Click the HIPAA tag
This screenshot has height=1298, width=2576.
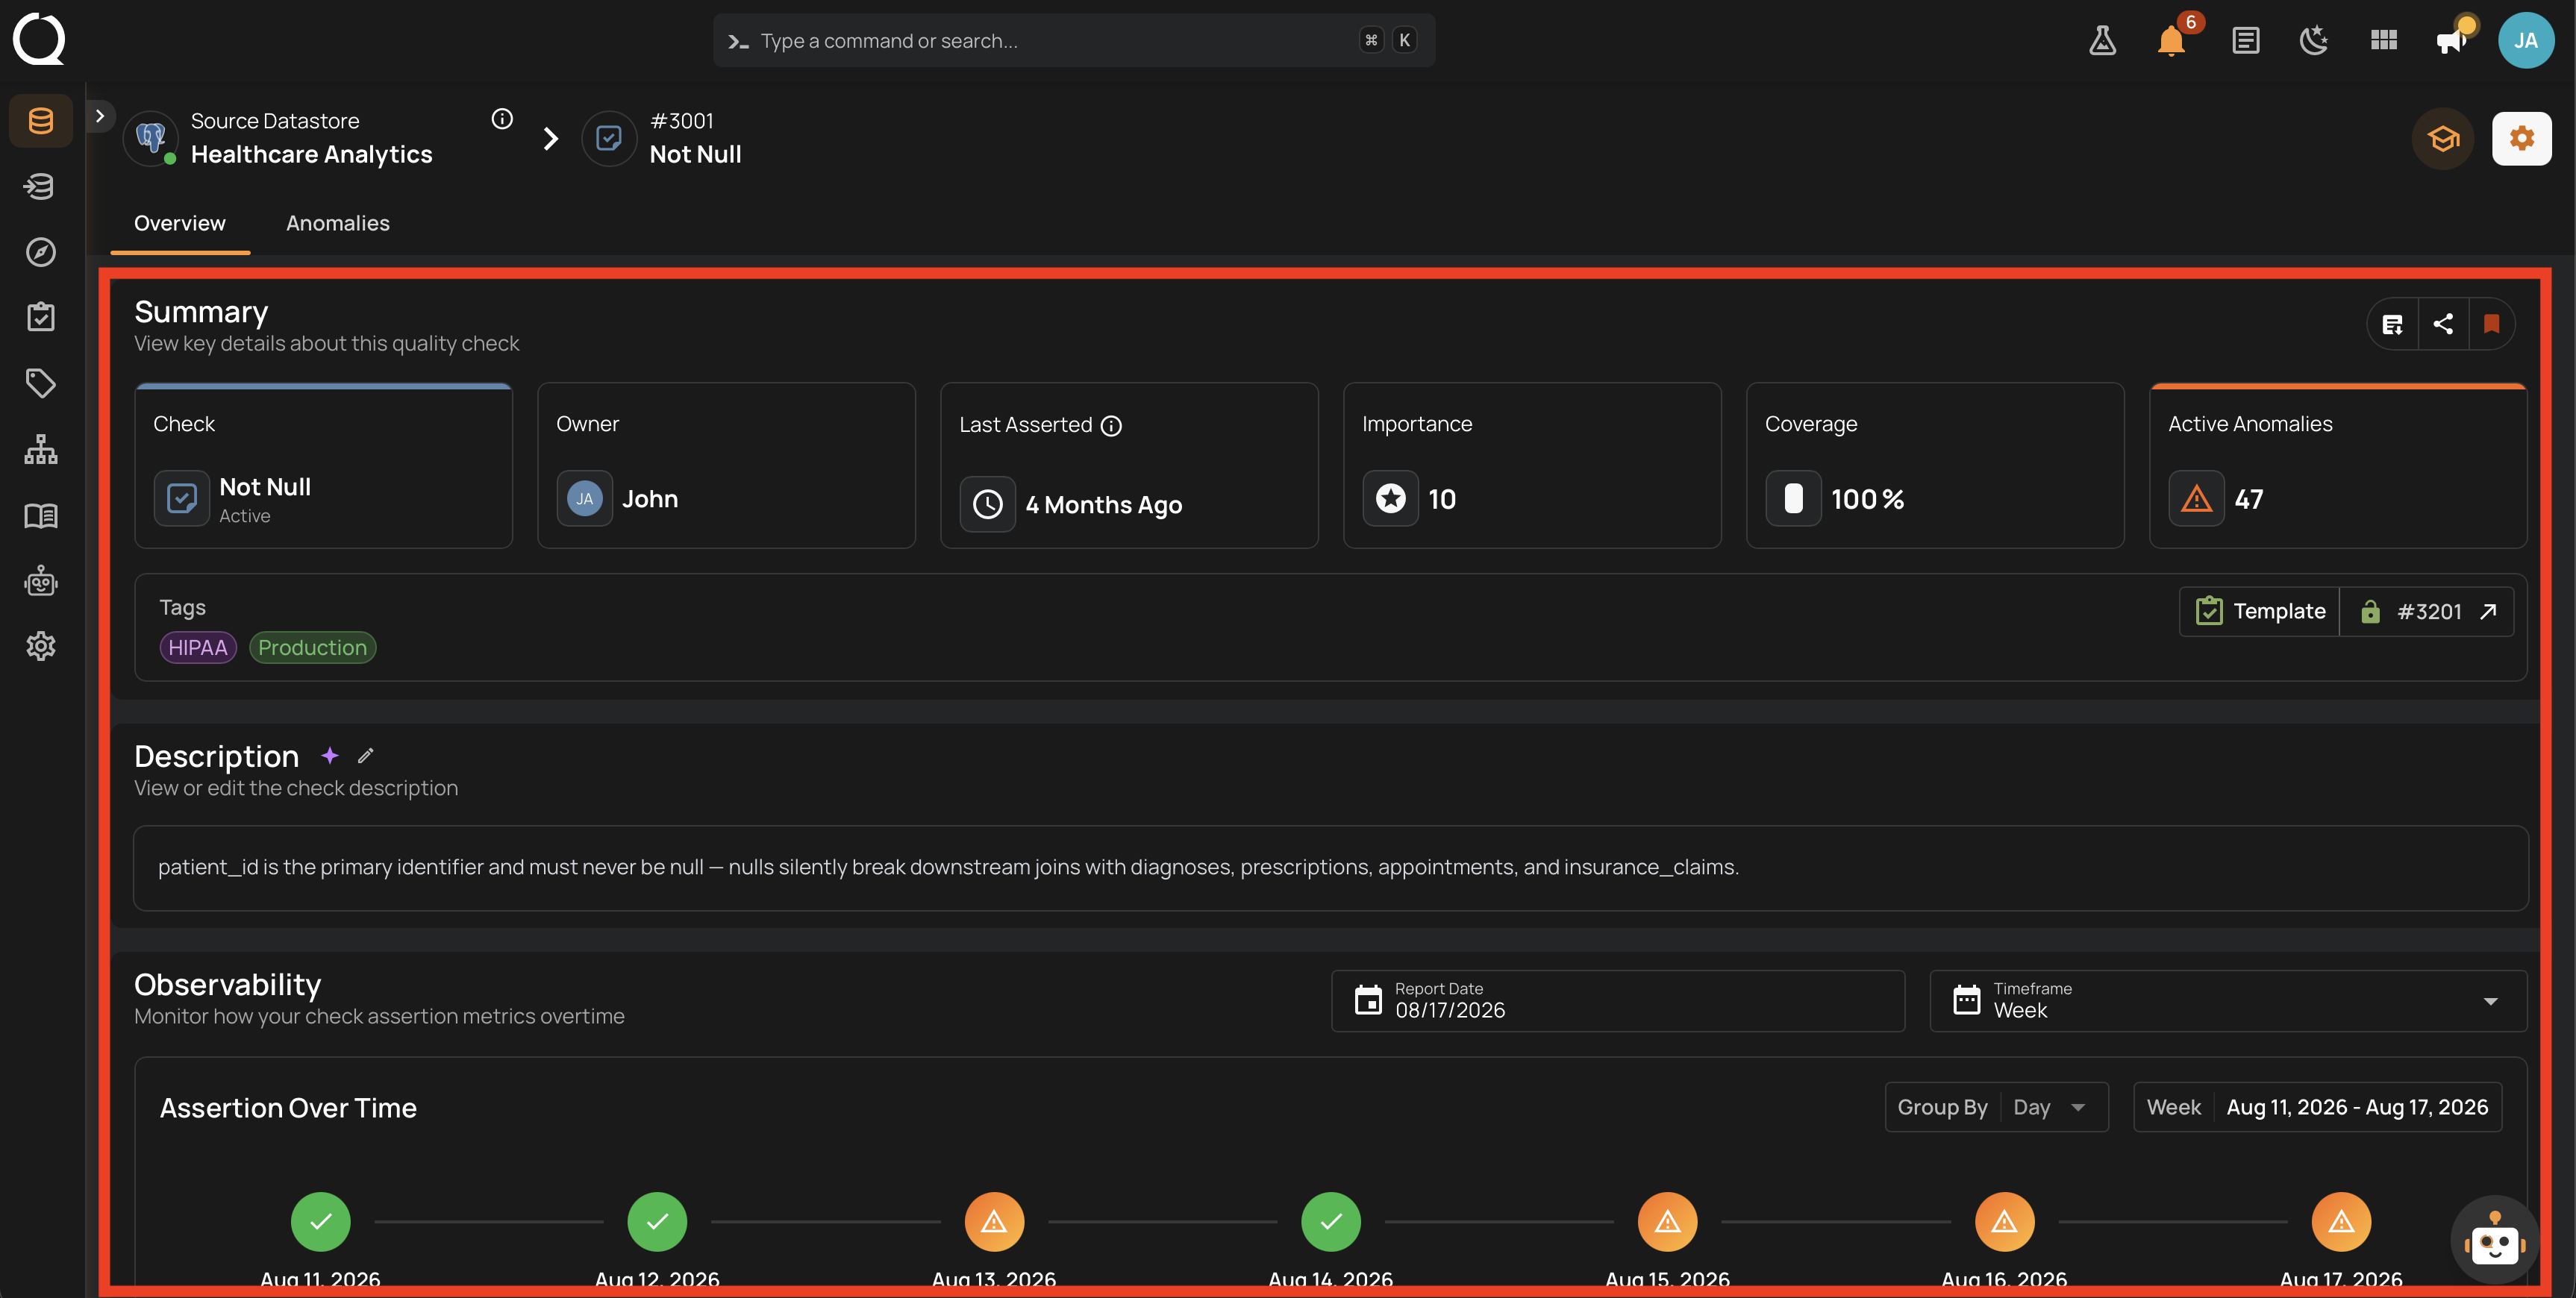(198, 648)
